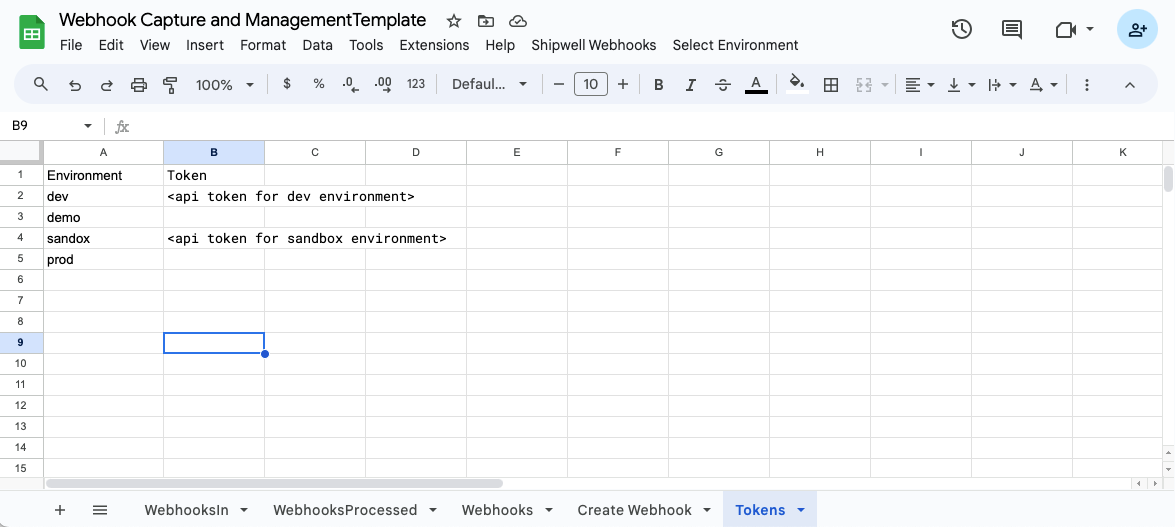The height and width of the screenshot is (527, 1175).
Task: Select the prod environment cell
Action: point(103,259)
